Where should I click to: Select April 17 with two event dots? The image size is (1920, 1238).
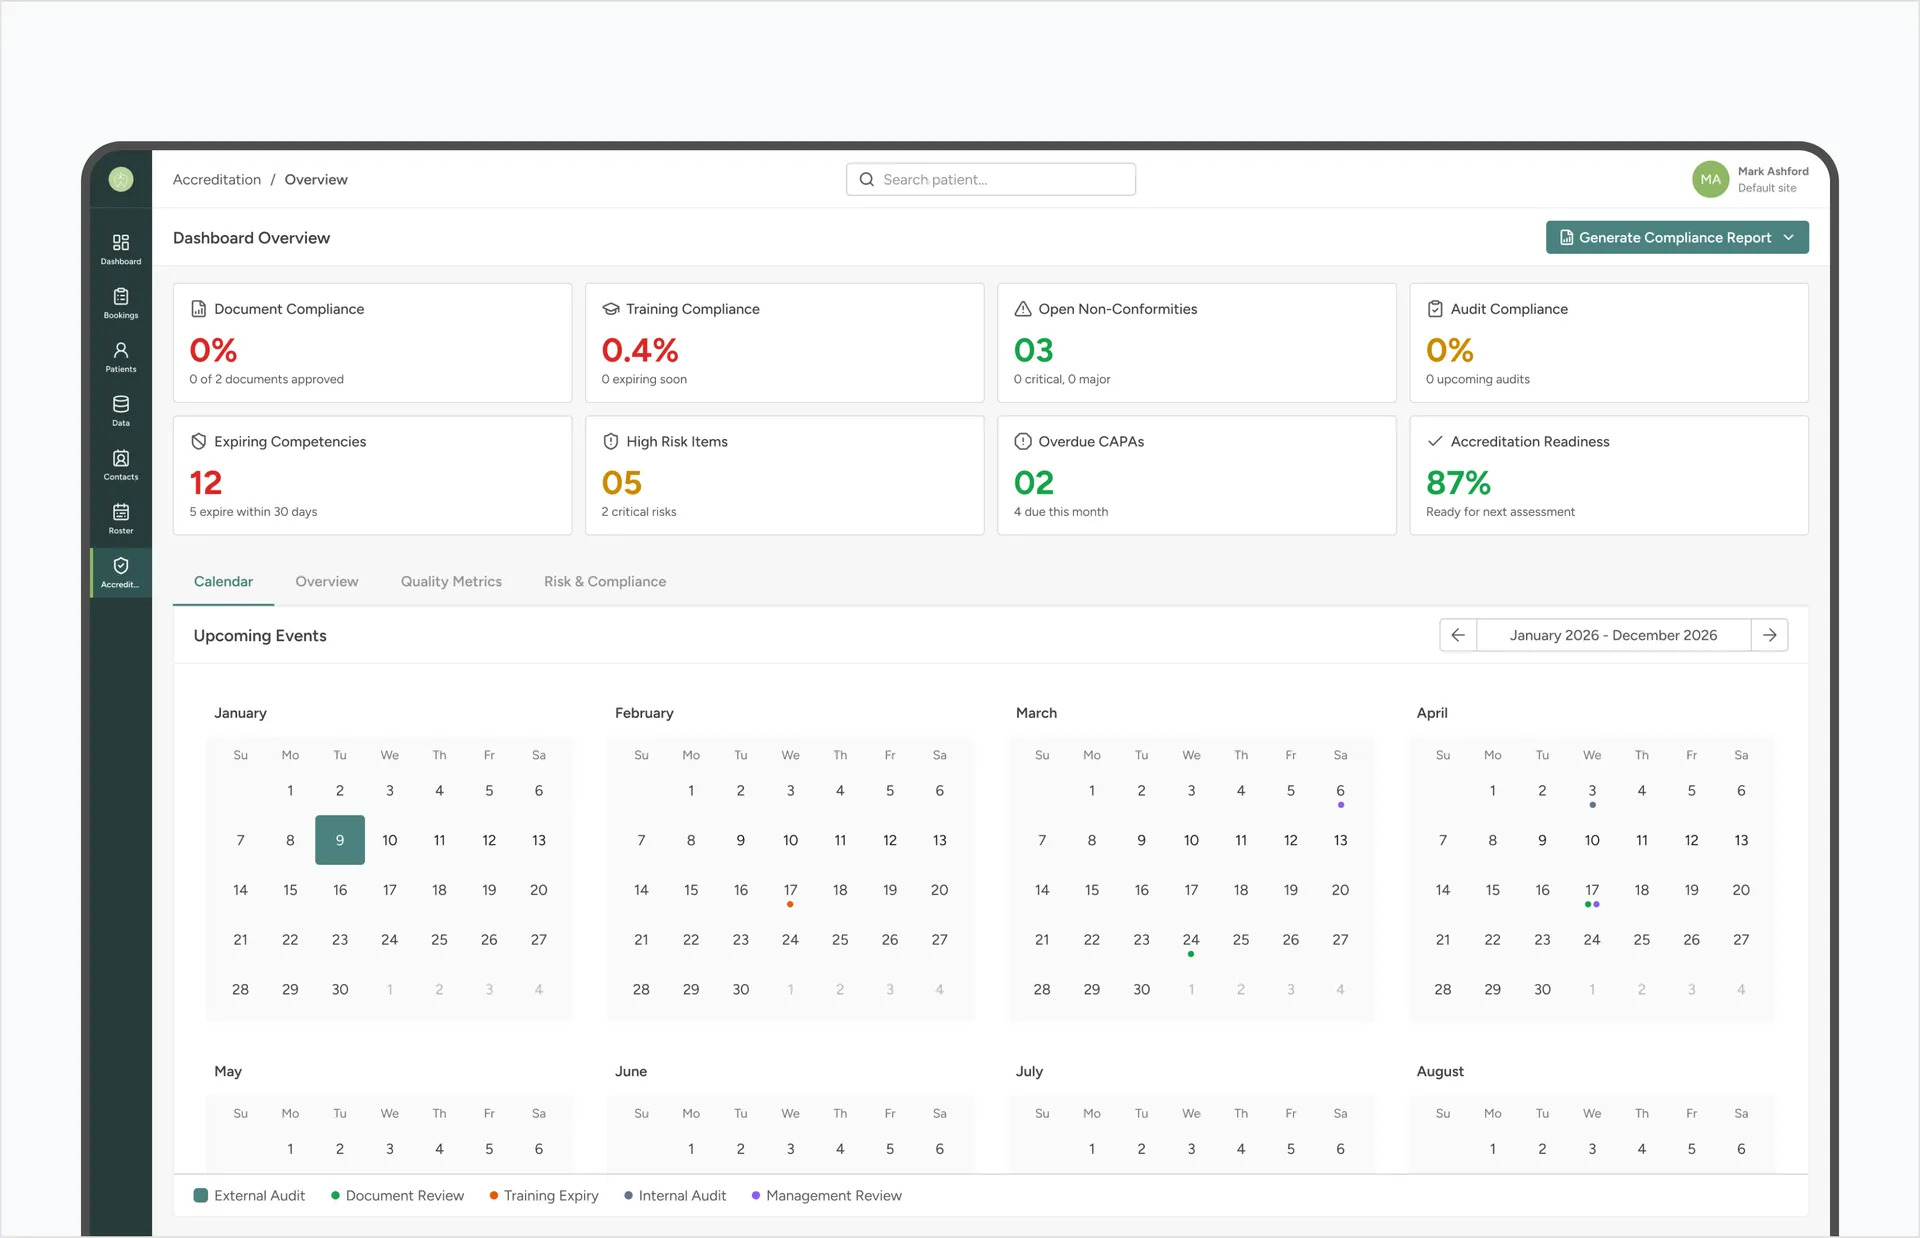point(1592,890)
